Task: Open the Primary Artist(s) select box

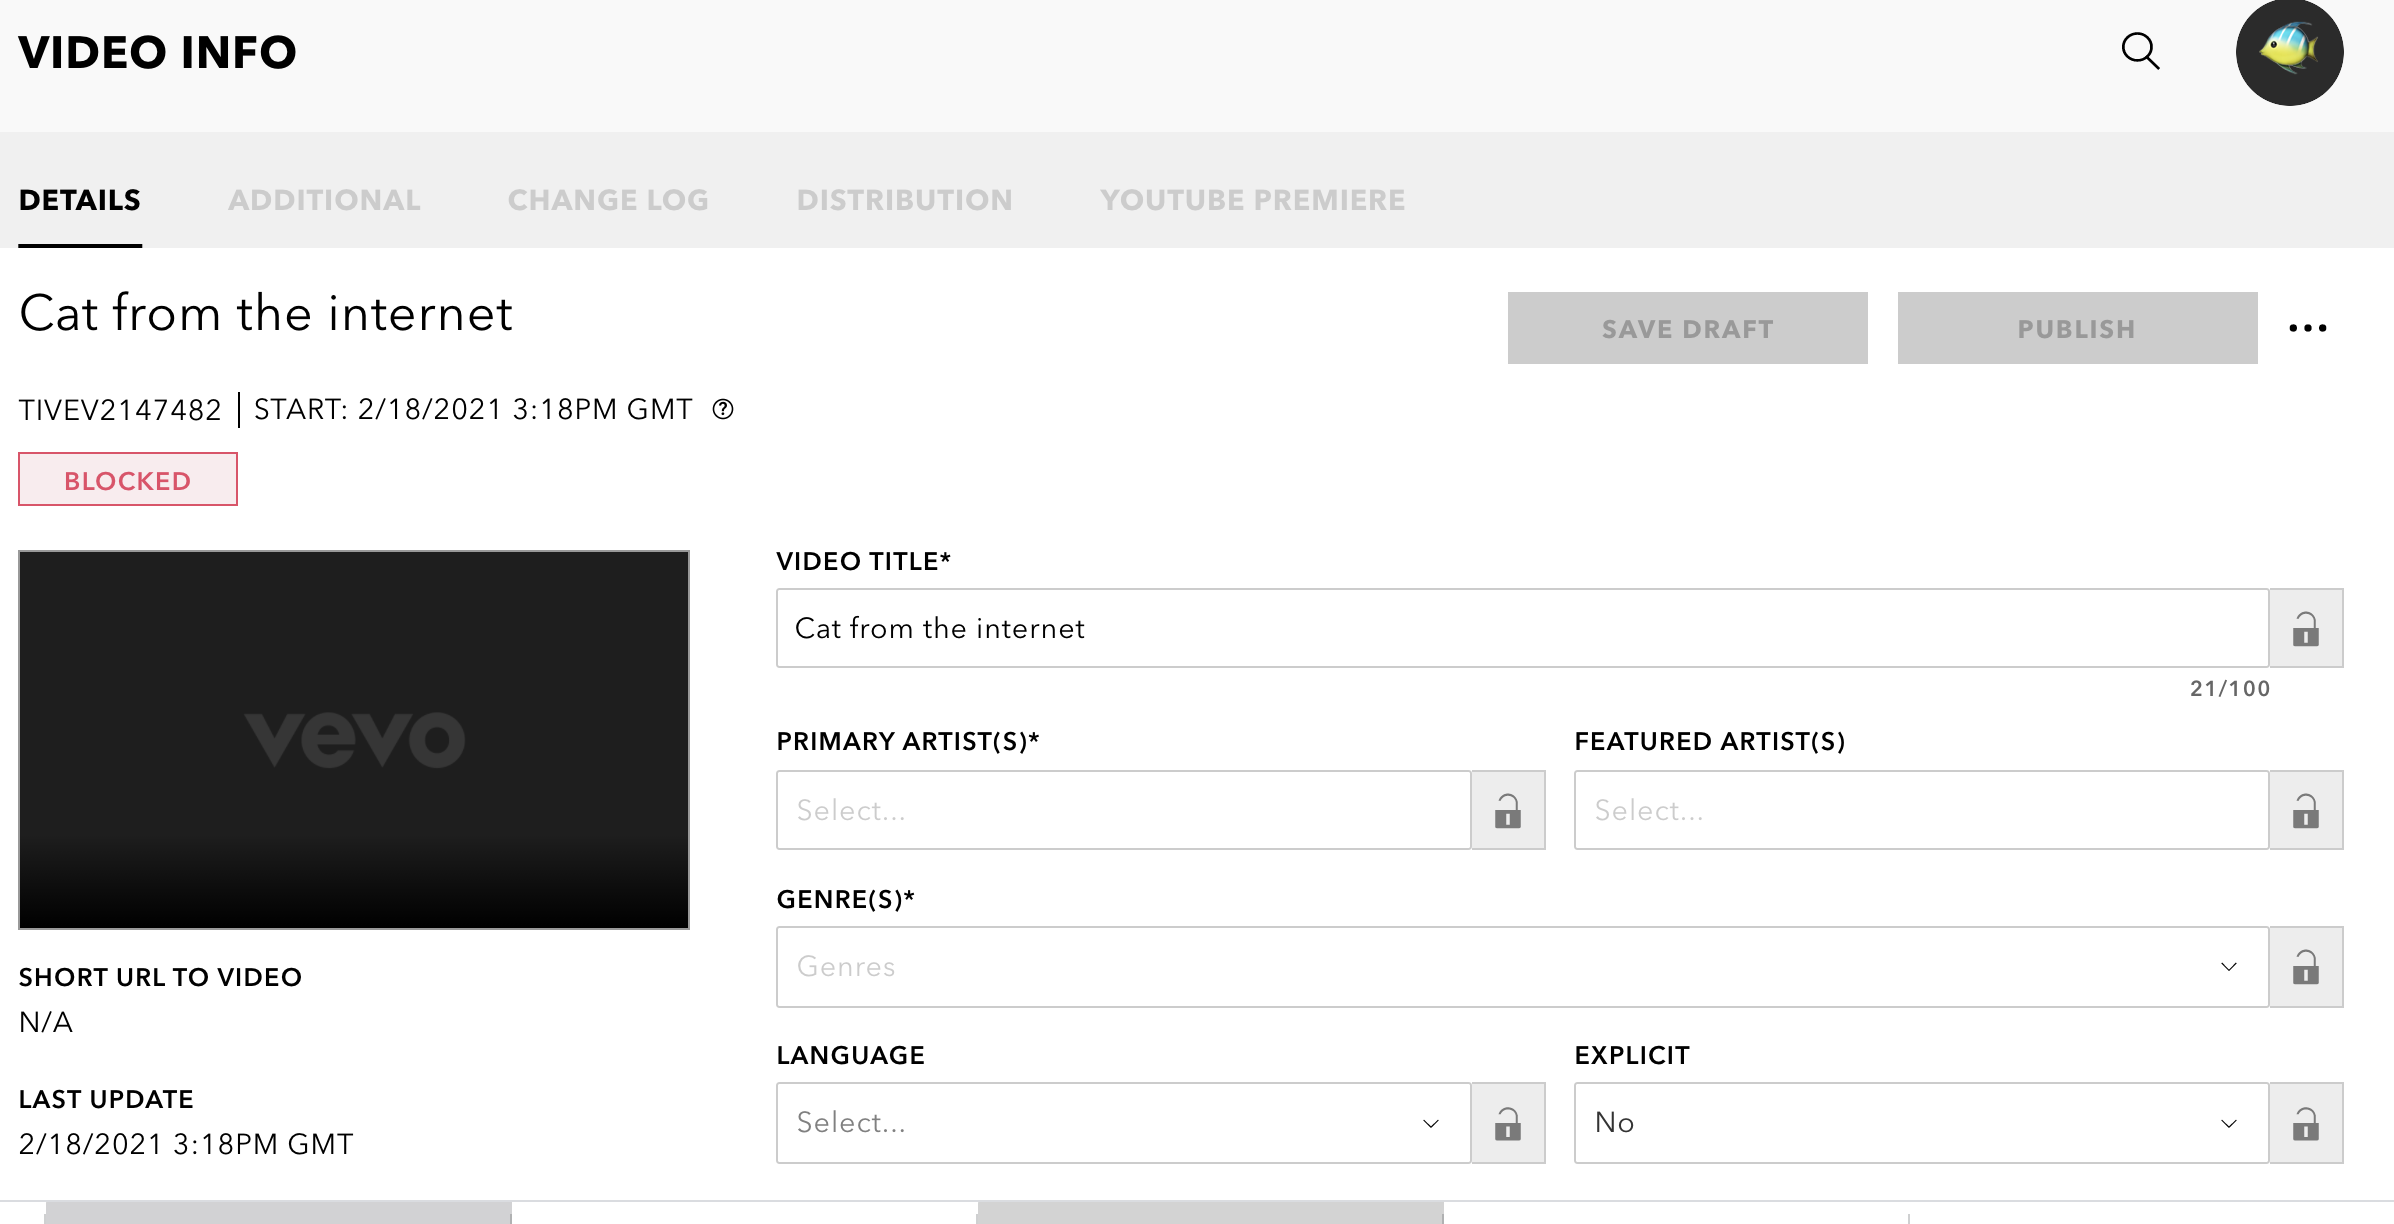Action: pos(1123,810)
